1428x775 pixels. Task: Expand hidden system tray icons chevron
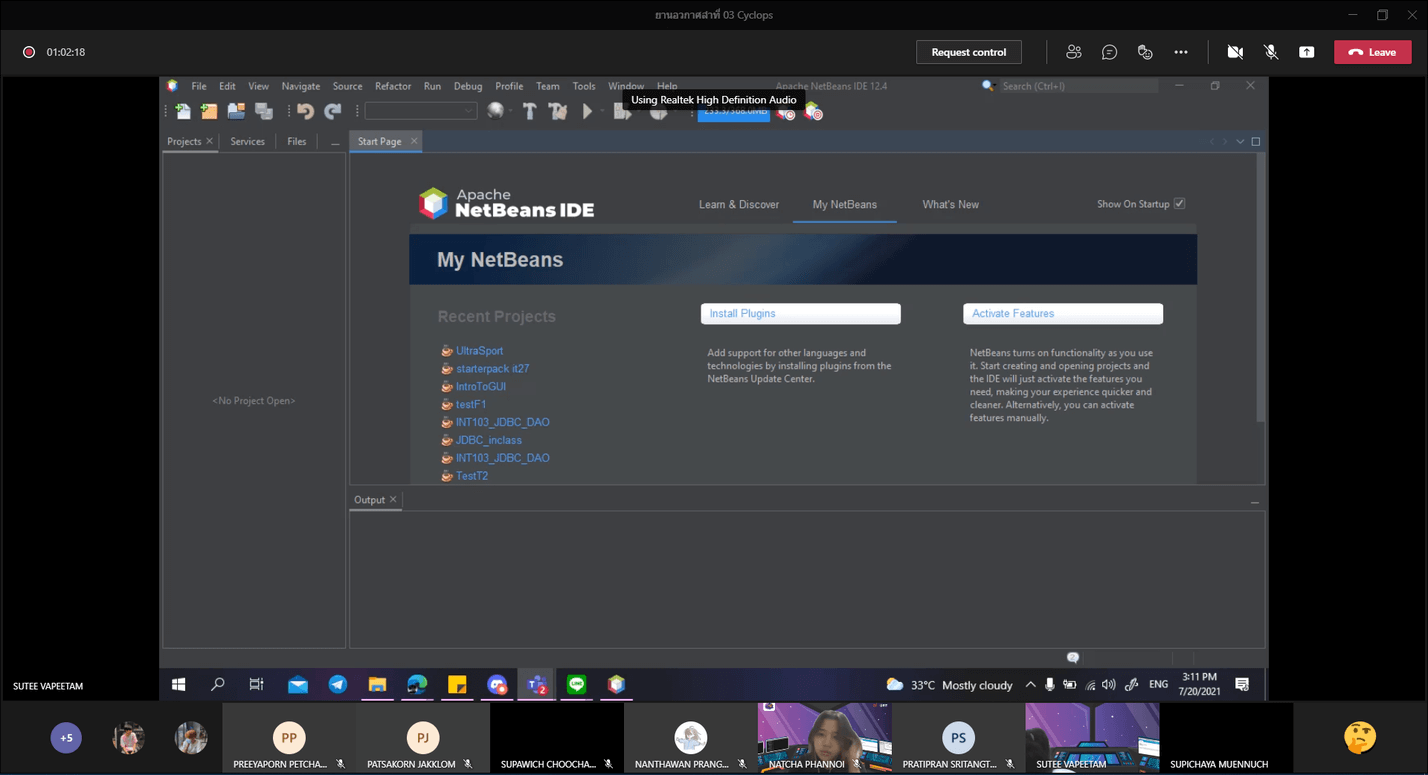point(1029,685)
